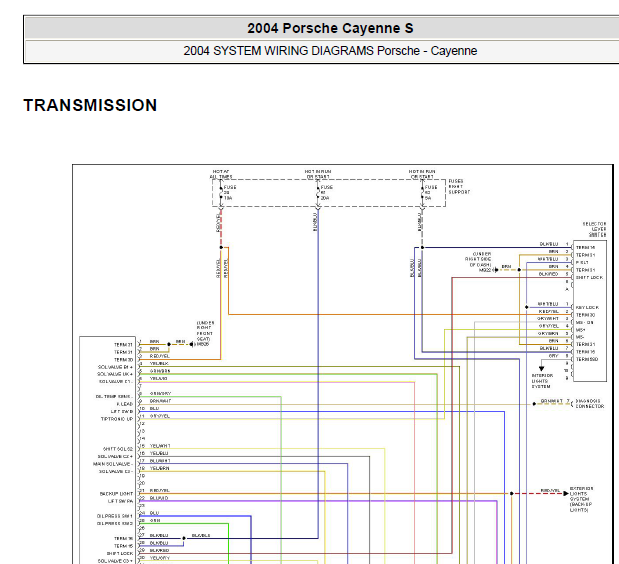Select the 'LIFT SW PA' pin label

[x=120, y=501]
